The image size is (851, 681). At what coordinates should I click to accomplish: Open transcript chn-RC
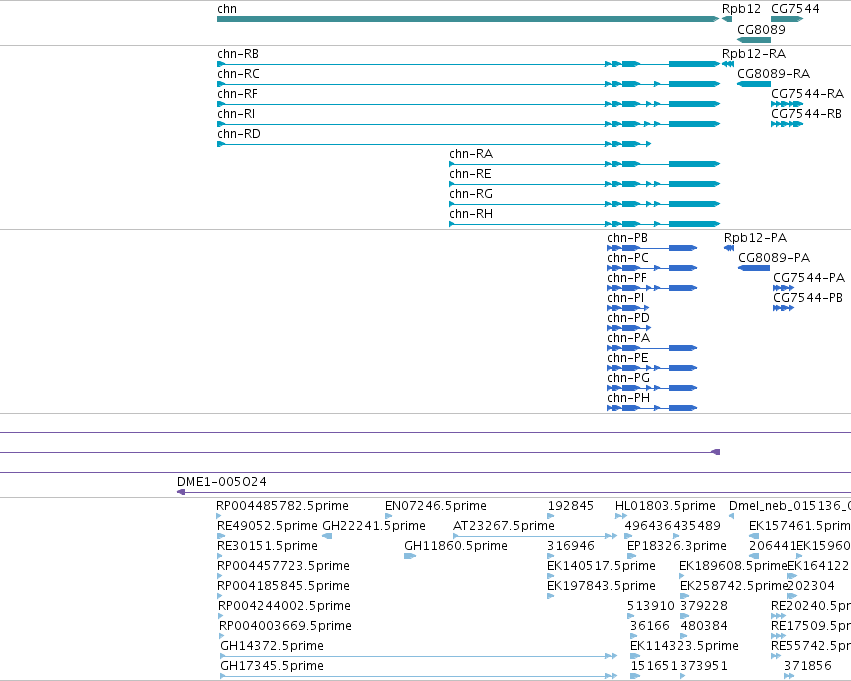(238, 74)
